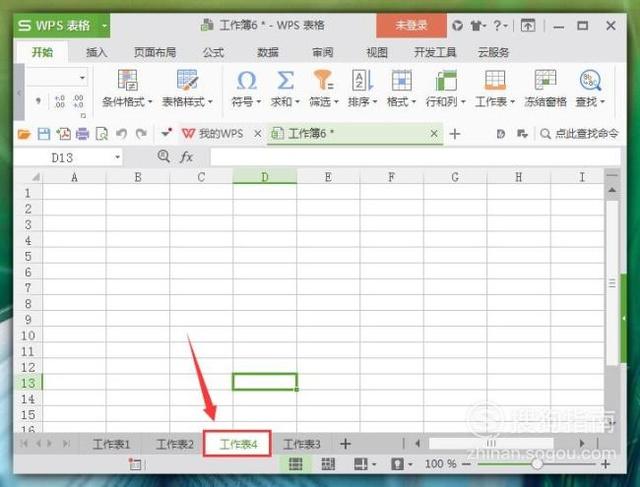Open the 视图 ribbon tab
The width and height of the screenshot is (640, 487).
(x=377, y=52)
